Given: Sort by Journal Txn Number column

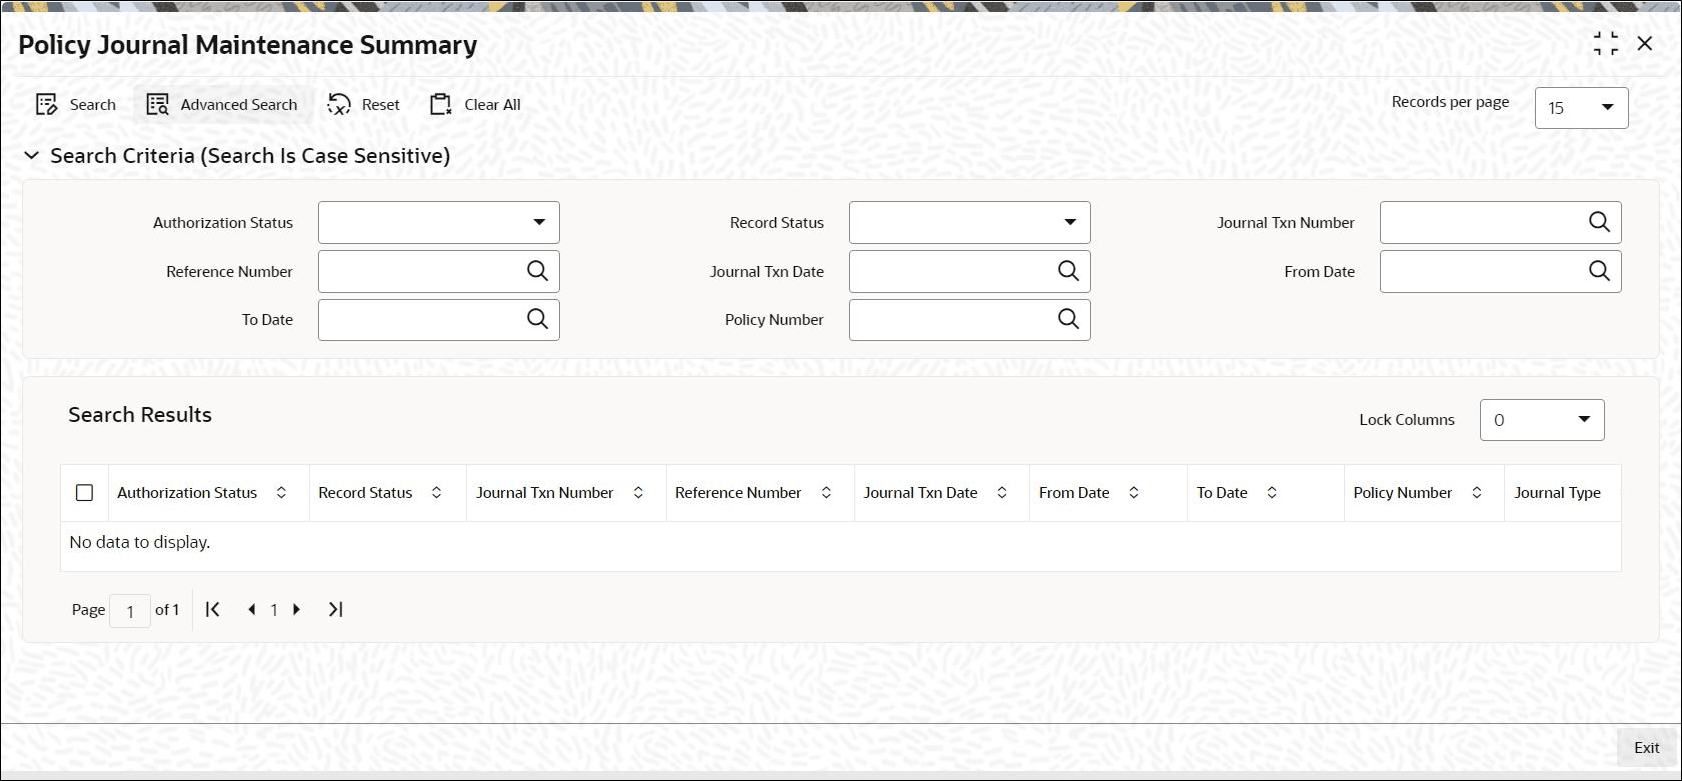Looking at the screenshot, I should [x=638, y=493].
